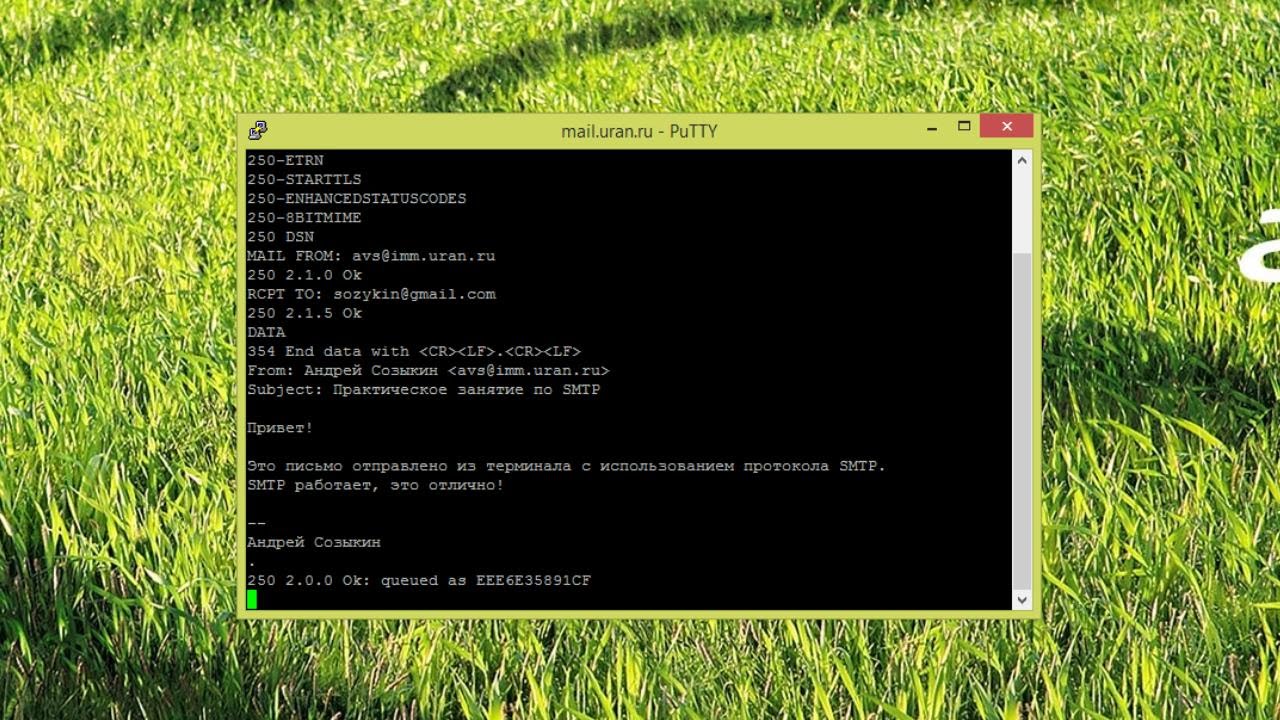Click the scrollbar down arrow
The width and height of the screenshot is (1280, 720).
[x=1022, y=599]
